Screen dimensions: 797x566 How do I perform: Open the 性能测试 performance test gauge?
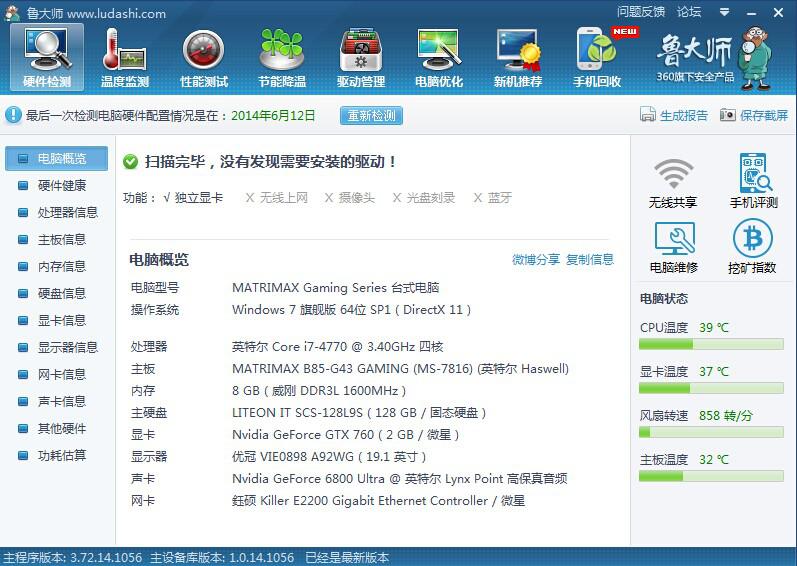click(204, 57)
